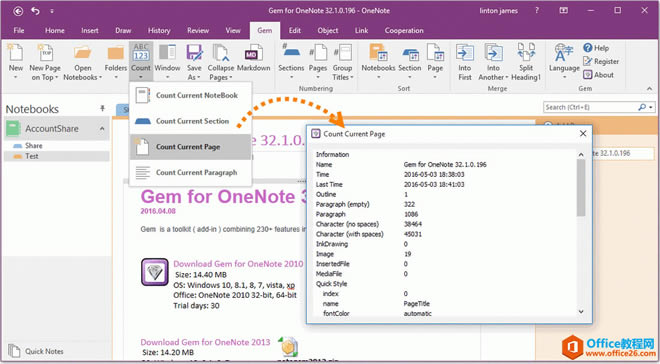Viewport: 660px width, 364px height.
Task: Click the Split Heading1 icon
Action: coord(526,53)
